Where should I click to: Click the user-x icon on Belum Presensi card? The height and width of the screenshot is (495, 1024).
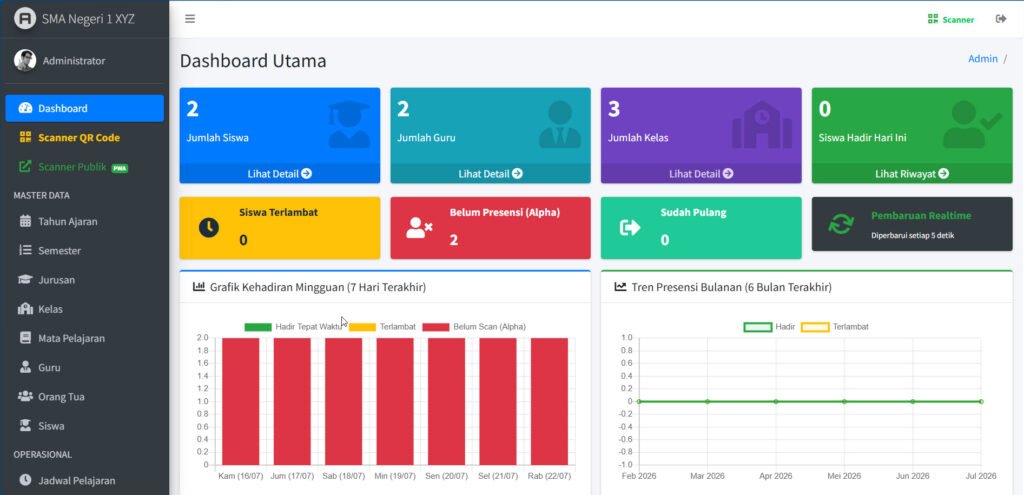click(x=419, y=227)
